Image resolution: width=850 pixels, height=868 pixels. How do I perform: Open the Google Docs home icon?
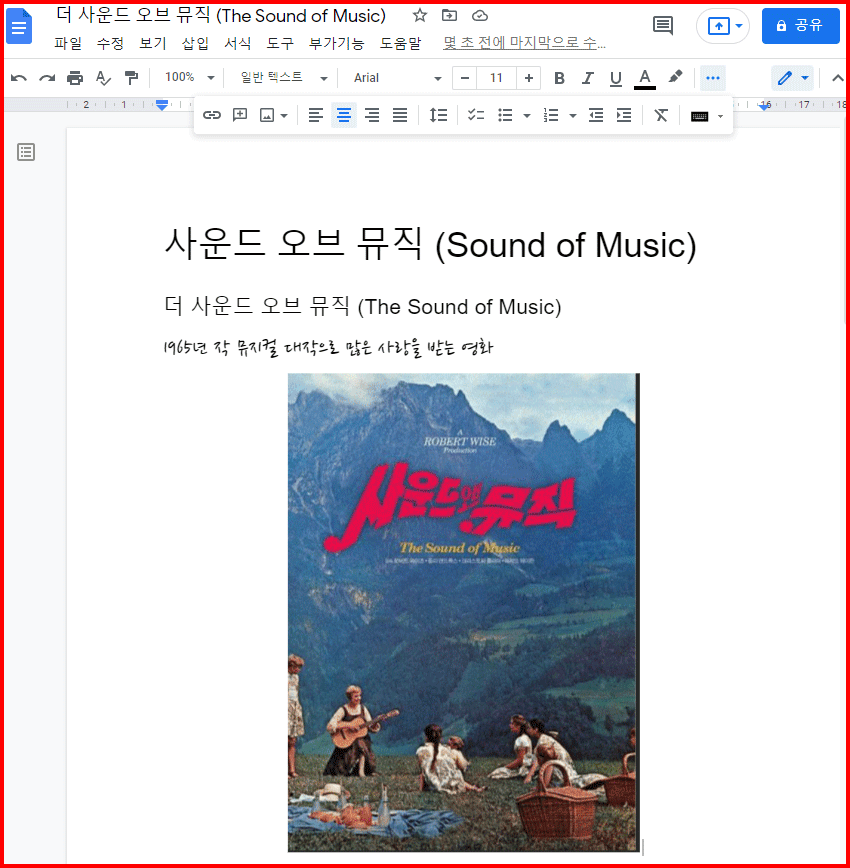click(19, 26)
